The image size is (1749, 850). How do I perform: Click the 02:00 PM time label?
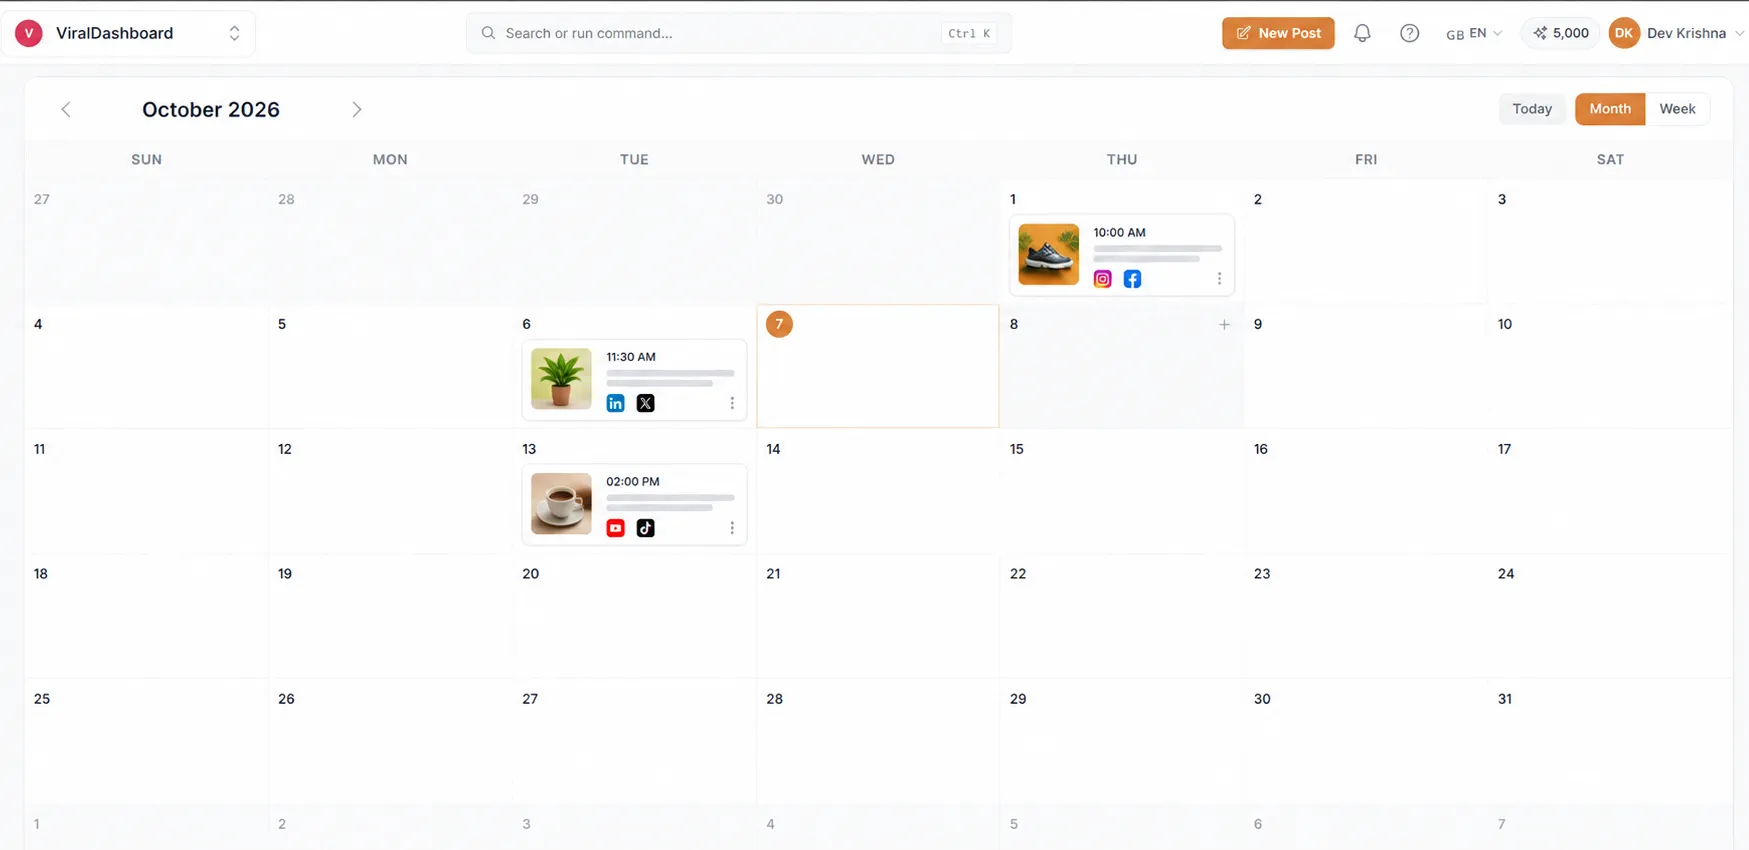[633, 481]
